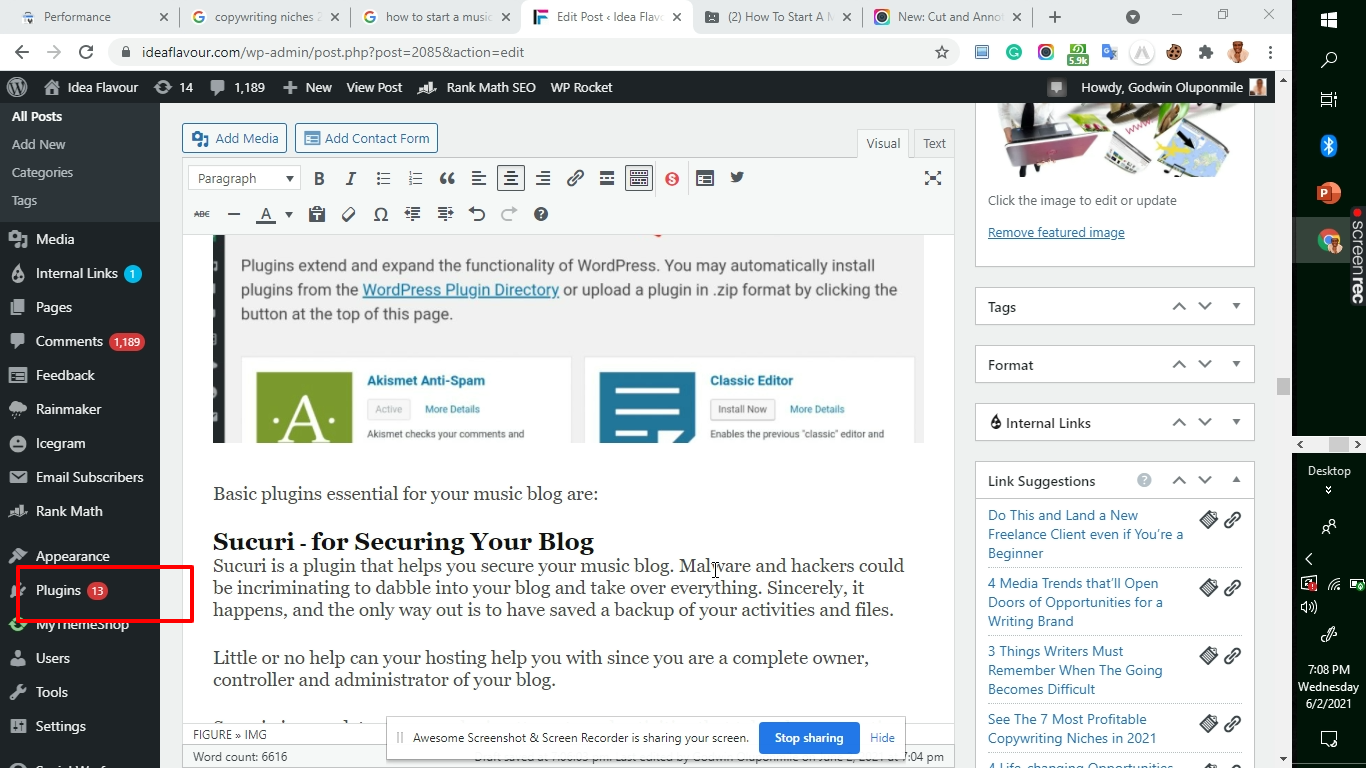Open the special character Omega tool
This screenshot has height=768, width=1366.
pos(381,214)
